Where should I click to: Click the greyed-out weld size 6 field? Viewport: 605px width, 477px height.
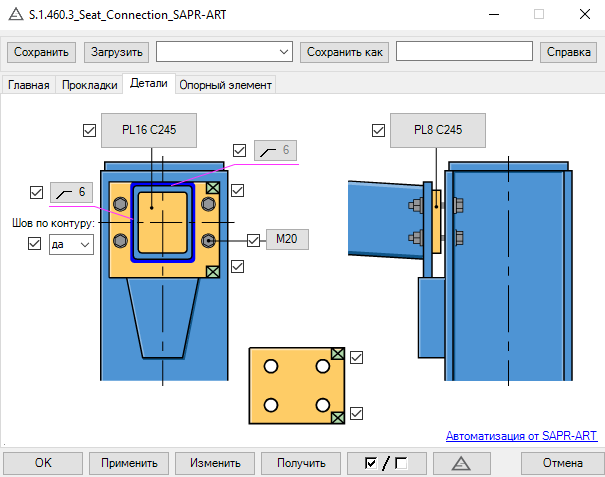275,151
